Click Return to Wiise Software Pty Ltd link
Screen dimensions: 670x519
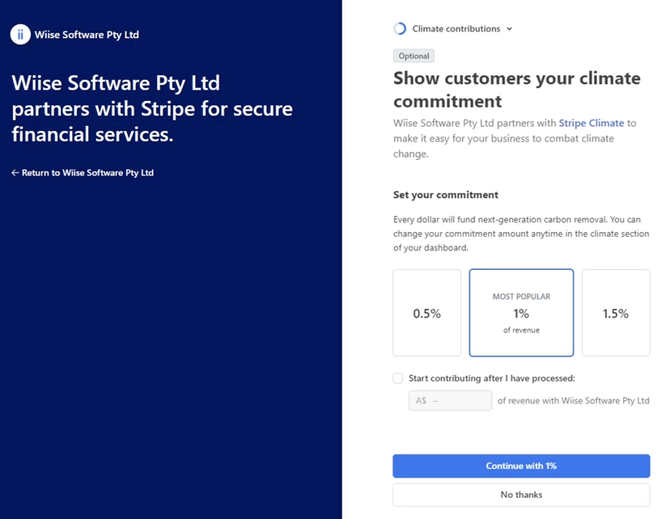pos(87,173)
